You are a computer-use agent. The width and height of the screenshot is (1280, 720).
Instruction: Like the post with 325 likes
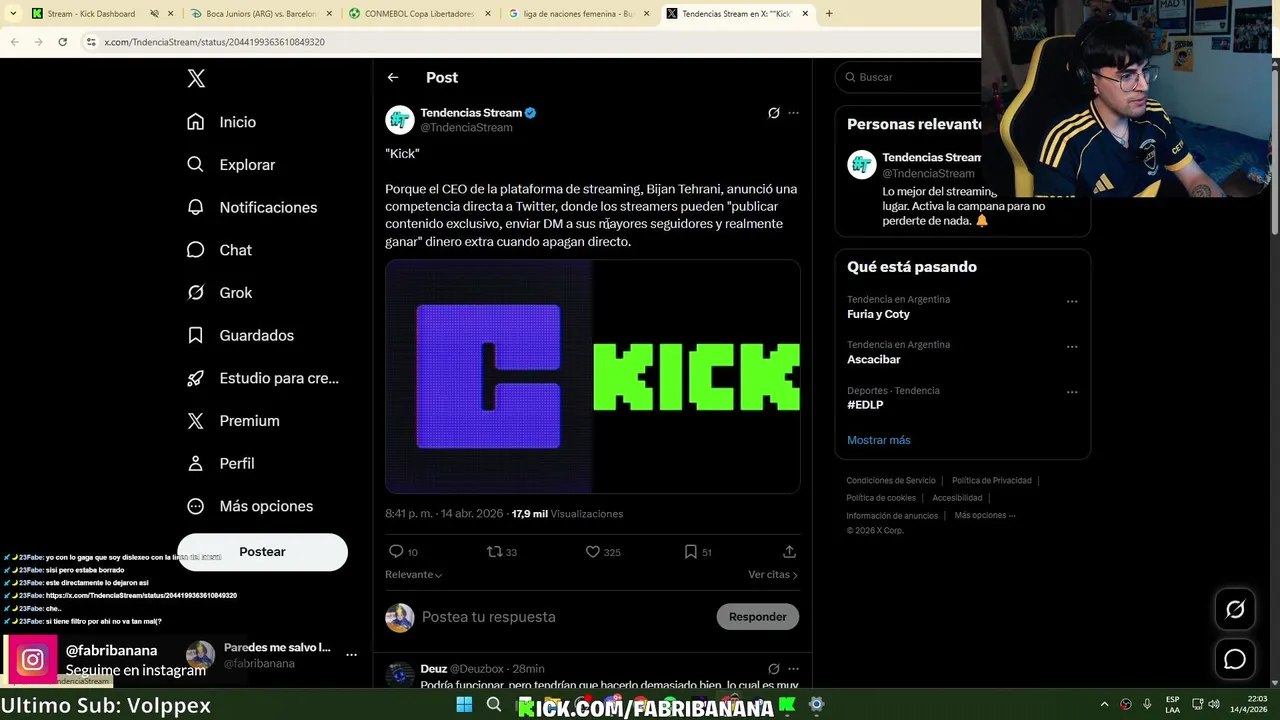[592, 552]
